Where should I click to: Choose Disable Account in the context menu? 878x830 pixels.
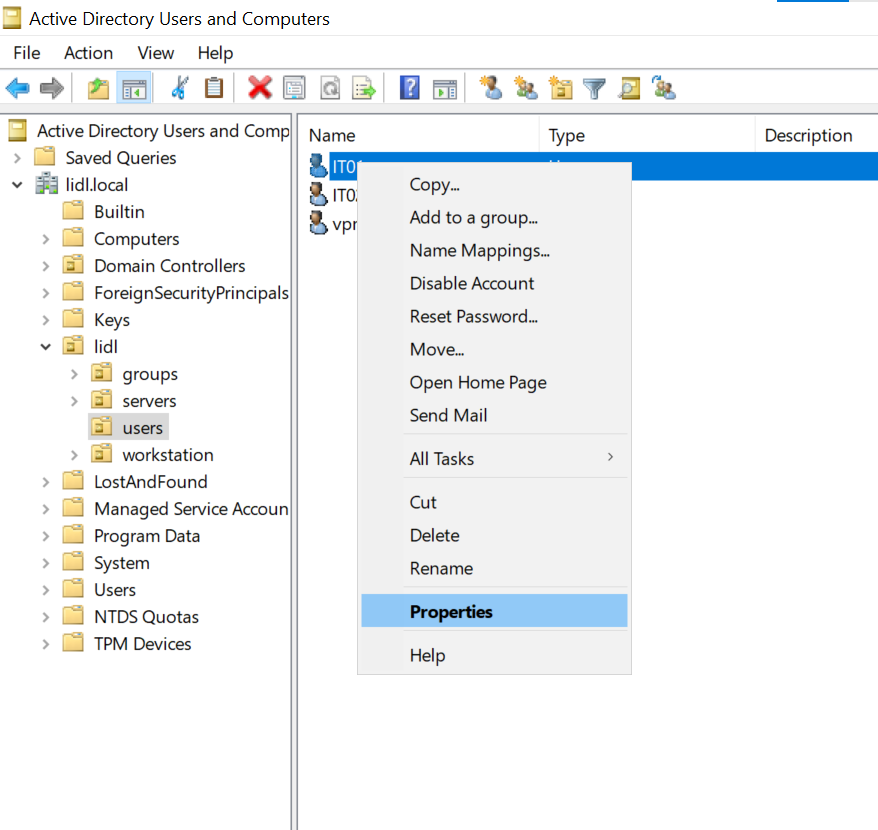pyautogui.click(x=494, y=283)
